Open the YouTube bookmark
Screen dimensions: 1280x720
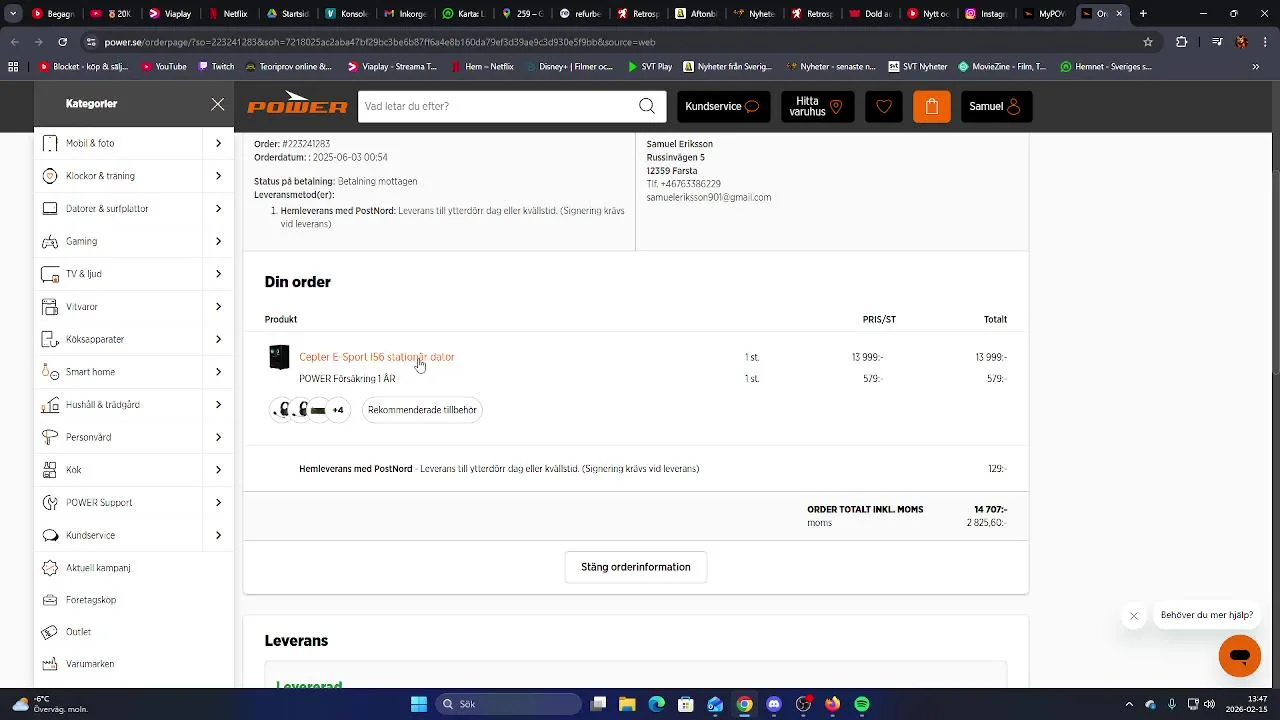164,67
